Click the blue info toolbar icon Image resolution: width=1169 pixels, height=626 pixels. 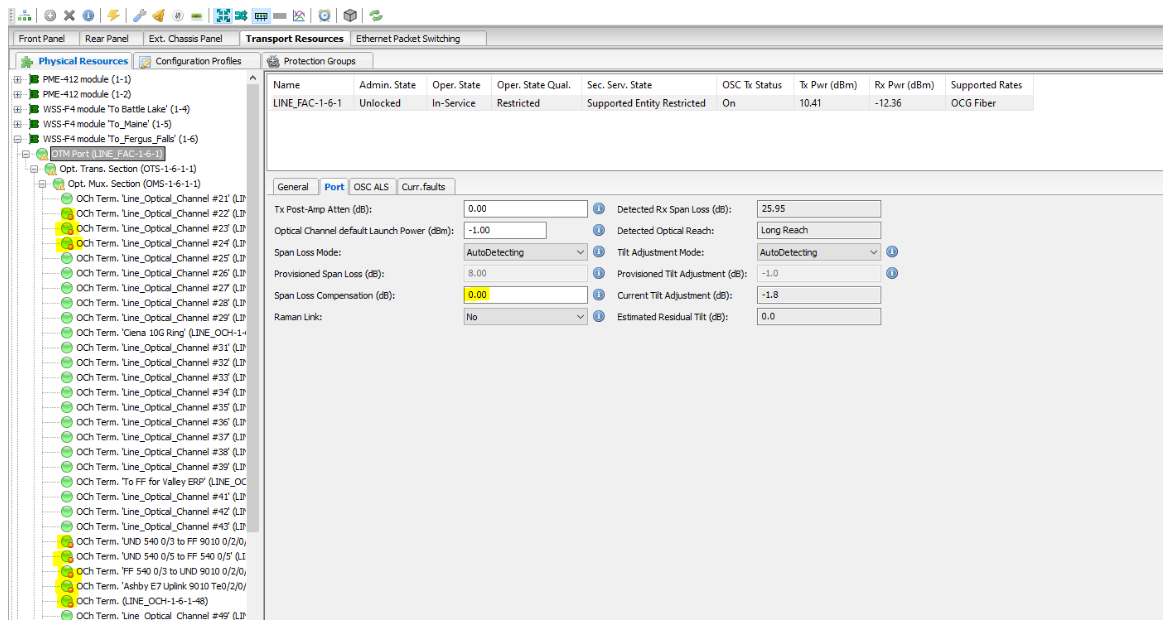click(88, 16)
